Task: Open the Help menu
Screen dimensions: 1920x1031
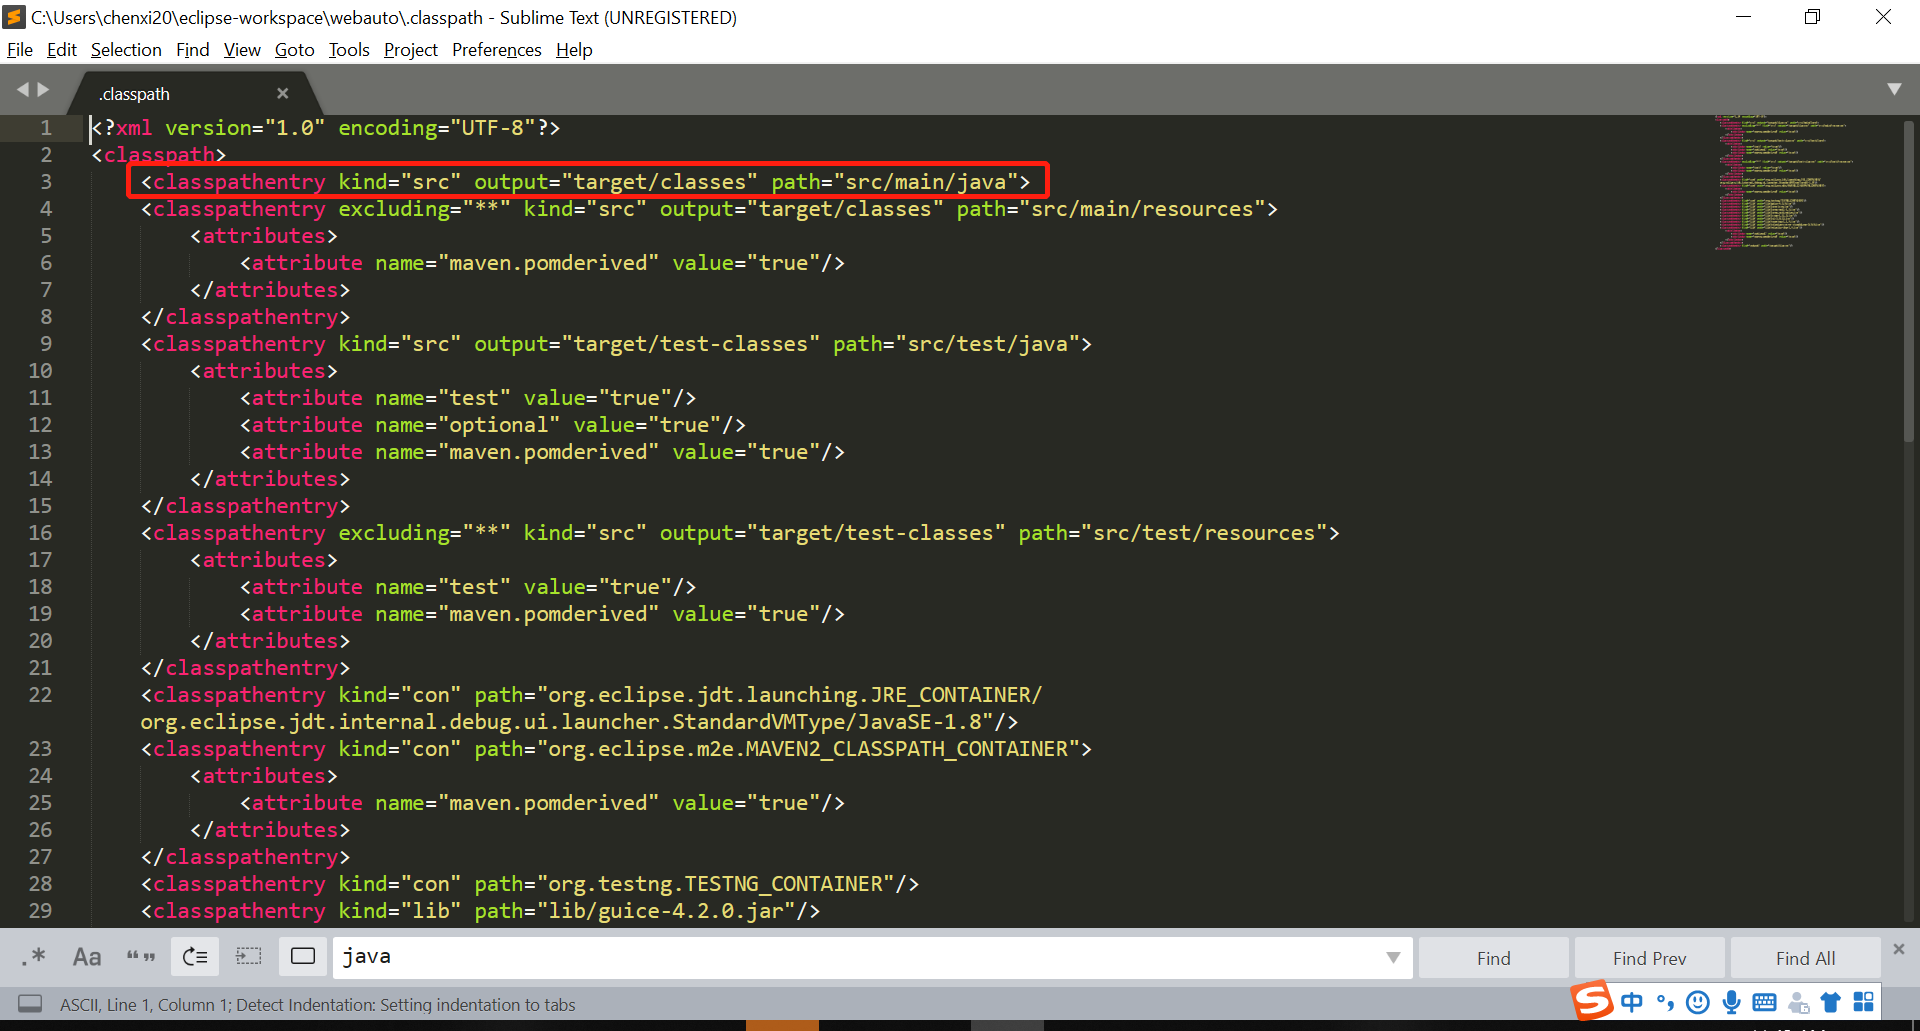Action: (574, 50)
